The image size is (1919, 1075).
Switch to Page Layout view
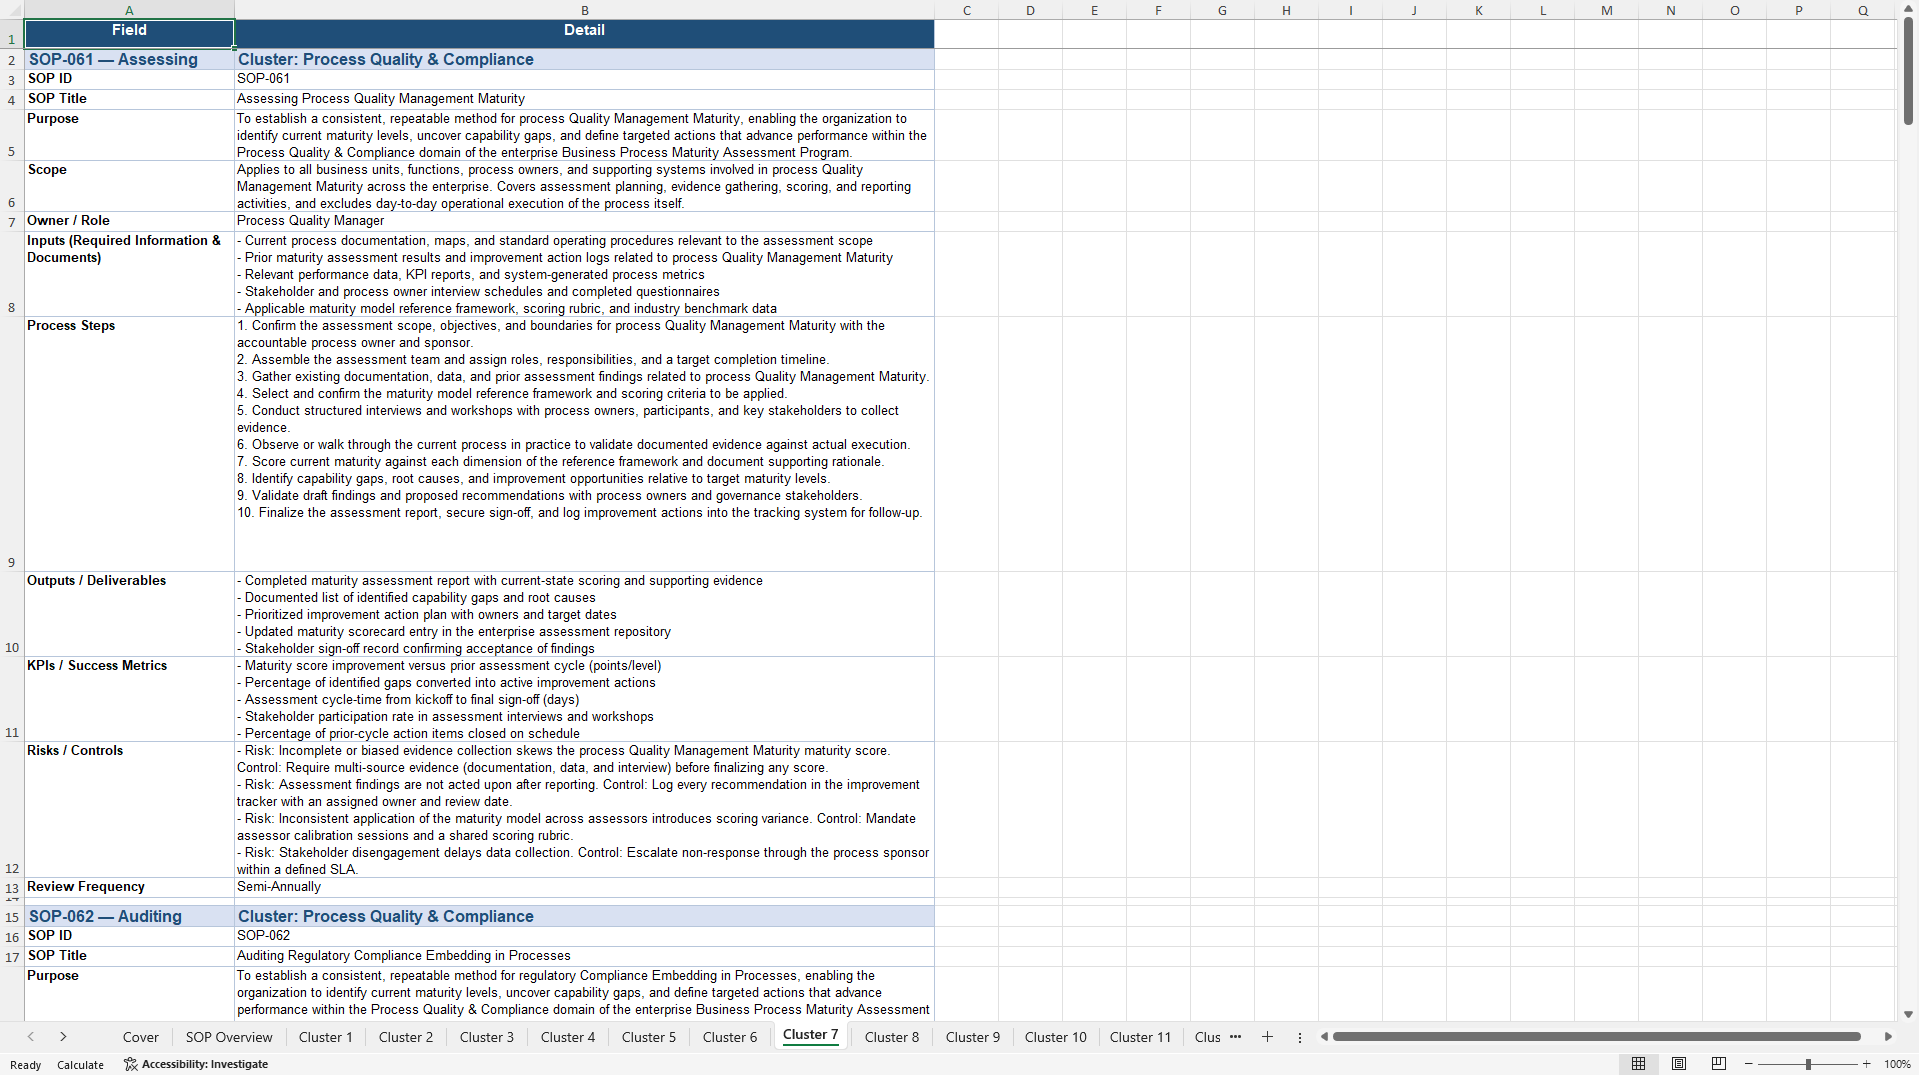click(1679, 1064)
